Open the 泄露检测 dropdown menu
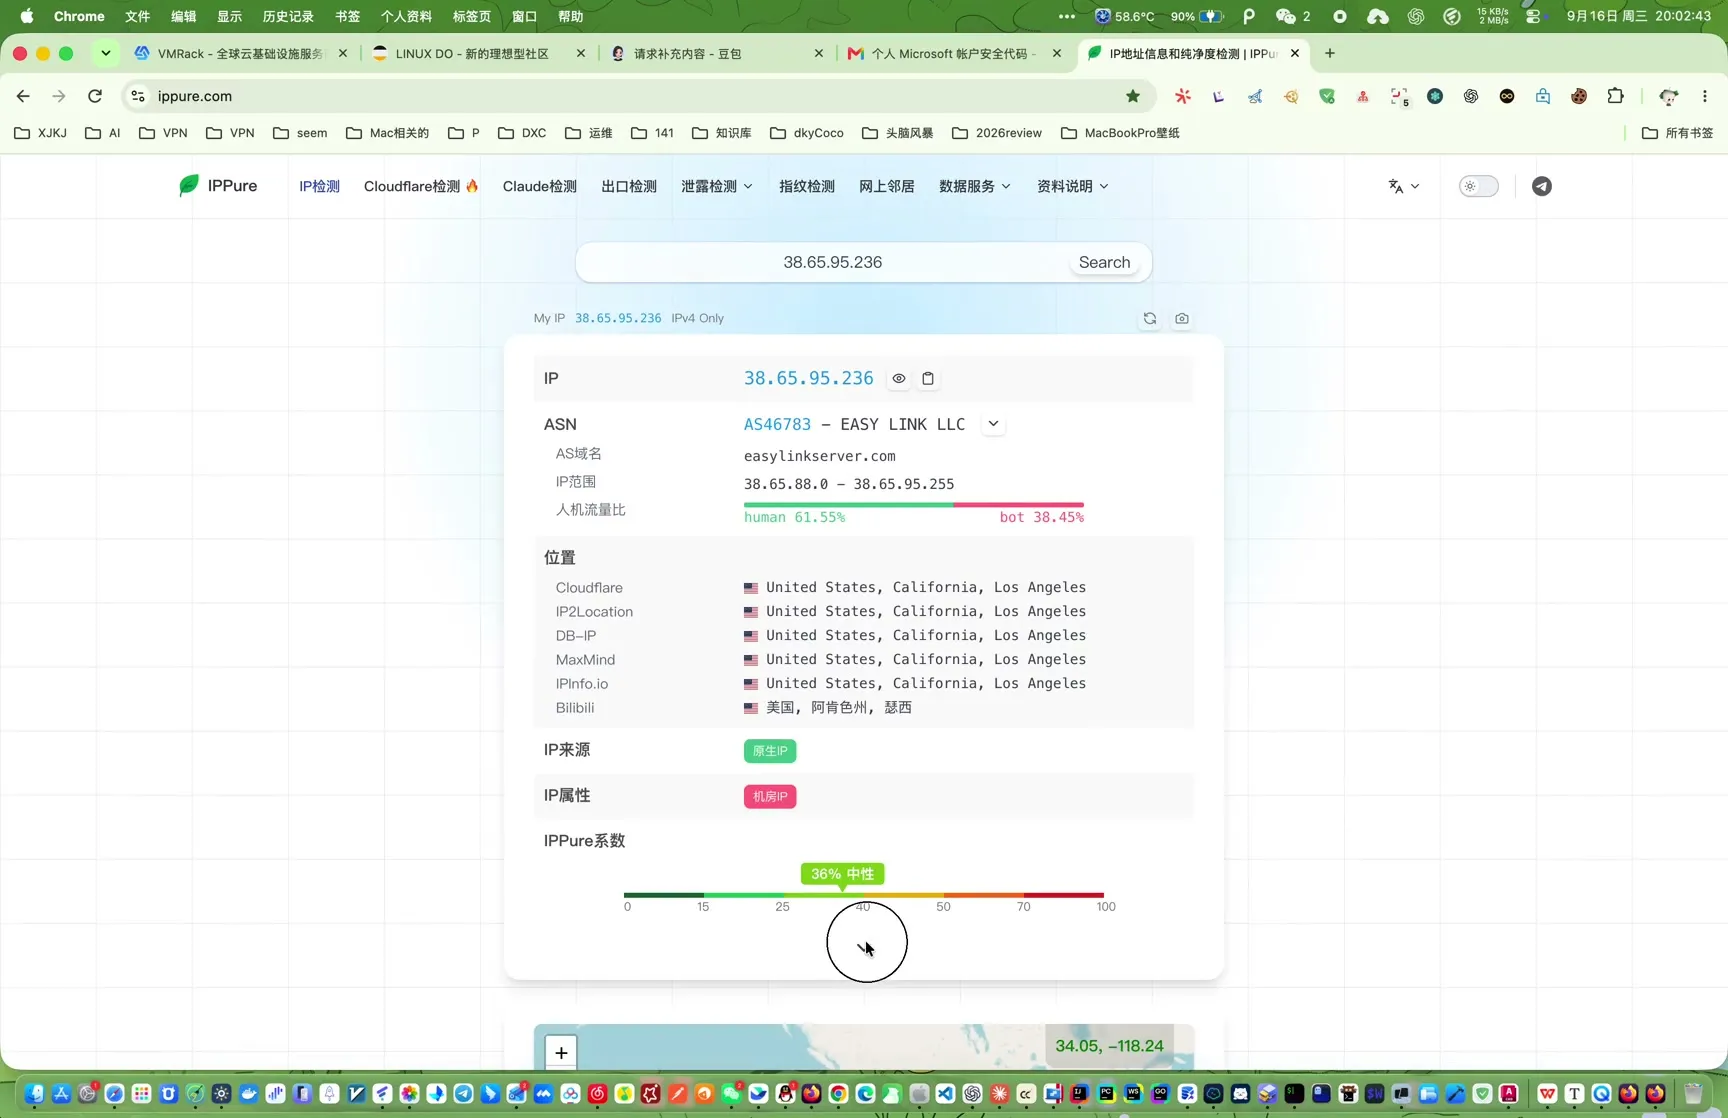 [717, 186]
